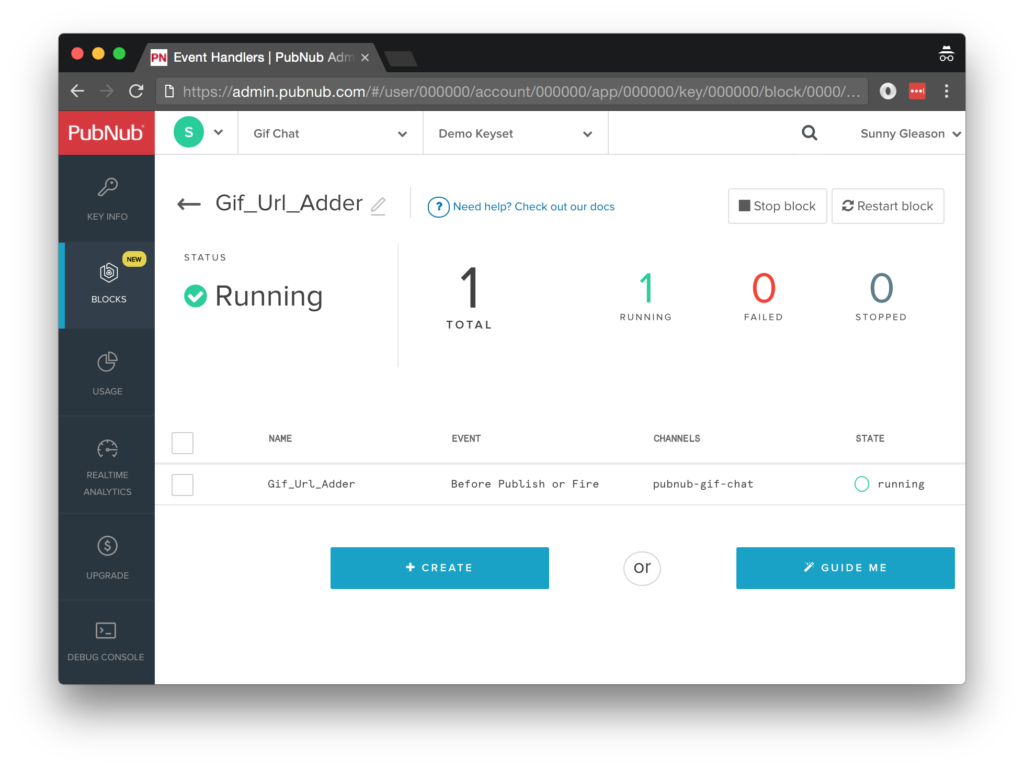Reload the page with the refresh icon
1024x768 pixels.
click(136, 91)
